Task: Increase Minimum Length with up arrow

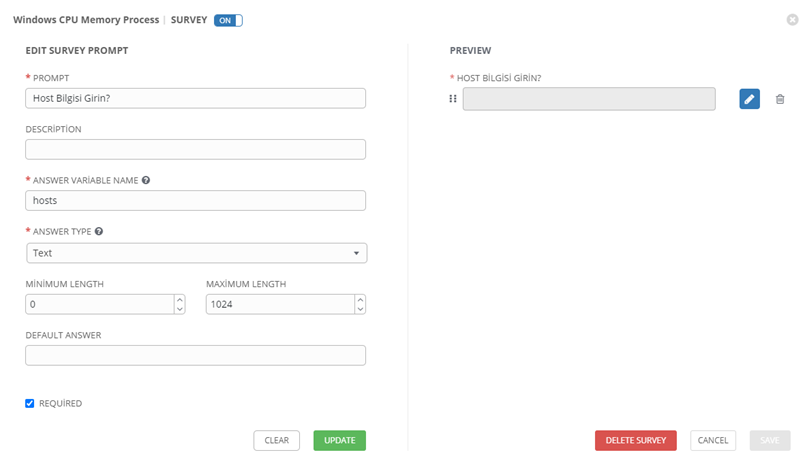Action: [x=180, y=299]
